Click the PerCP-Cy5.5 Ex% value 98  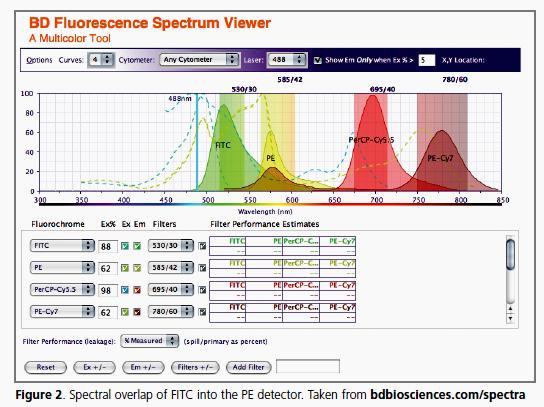108,290
